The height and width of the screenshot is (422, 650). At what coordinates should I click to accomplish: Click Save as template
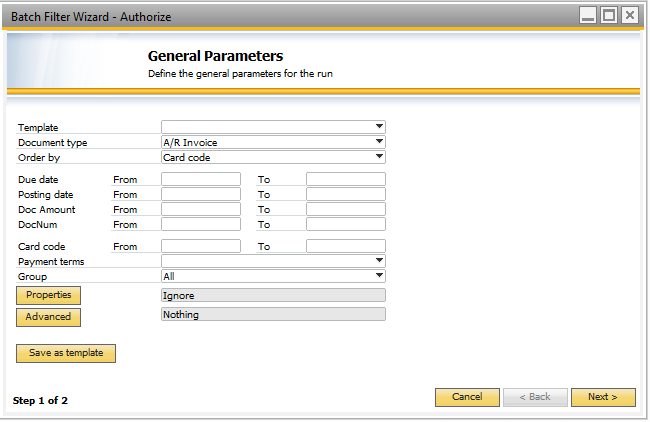pos(66,353)
